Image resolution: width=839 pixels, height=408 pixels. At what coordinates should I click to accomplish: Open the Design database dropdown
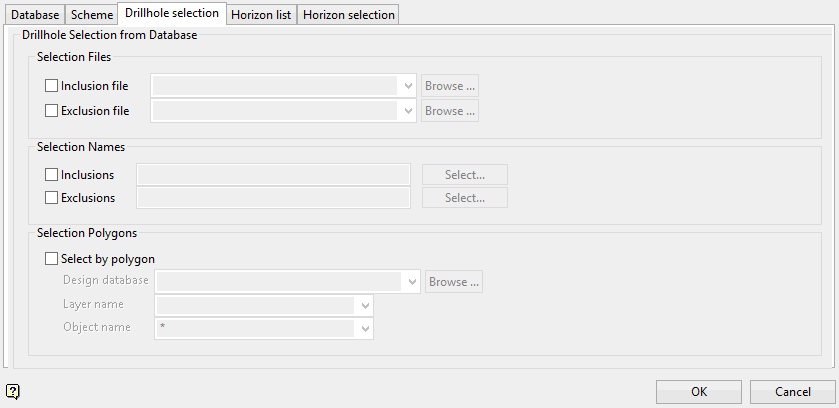click(x=412, y=282)
